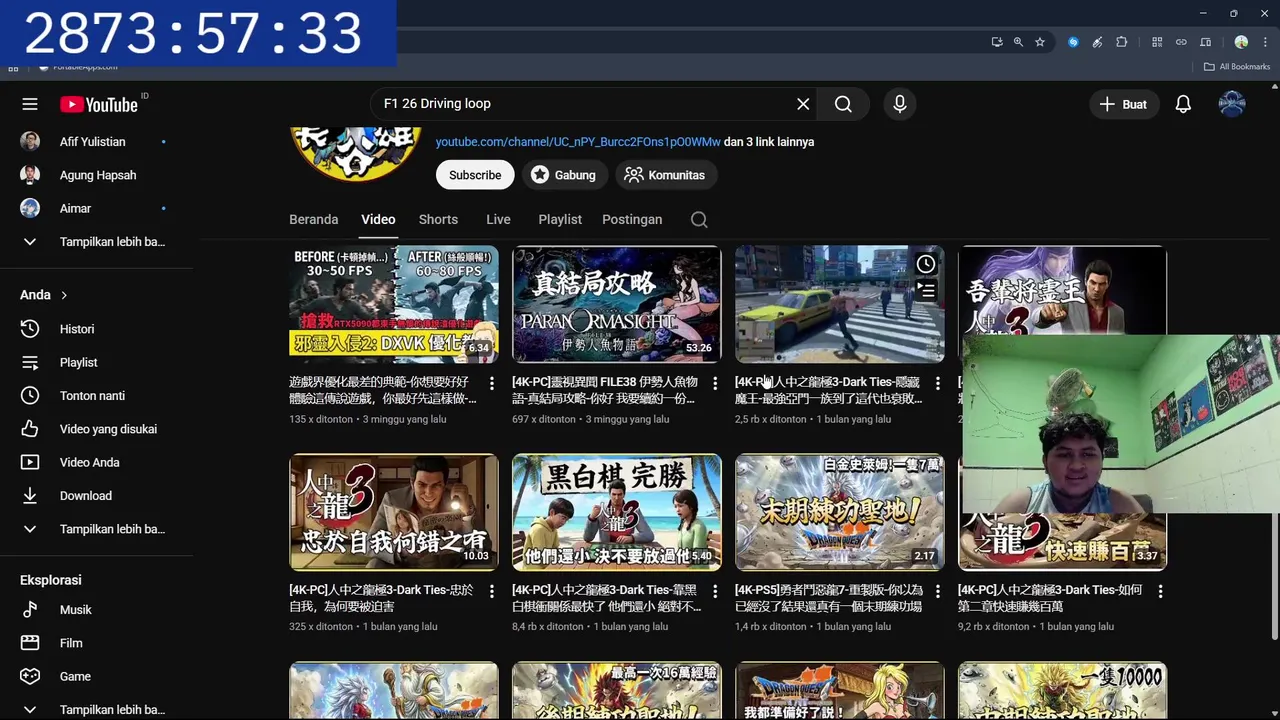Expand Tampilkan lebih banyak under Download
The height and width of the screenshot is (720, 1280).
(x=97, y=529)
